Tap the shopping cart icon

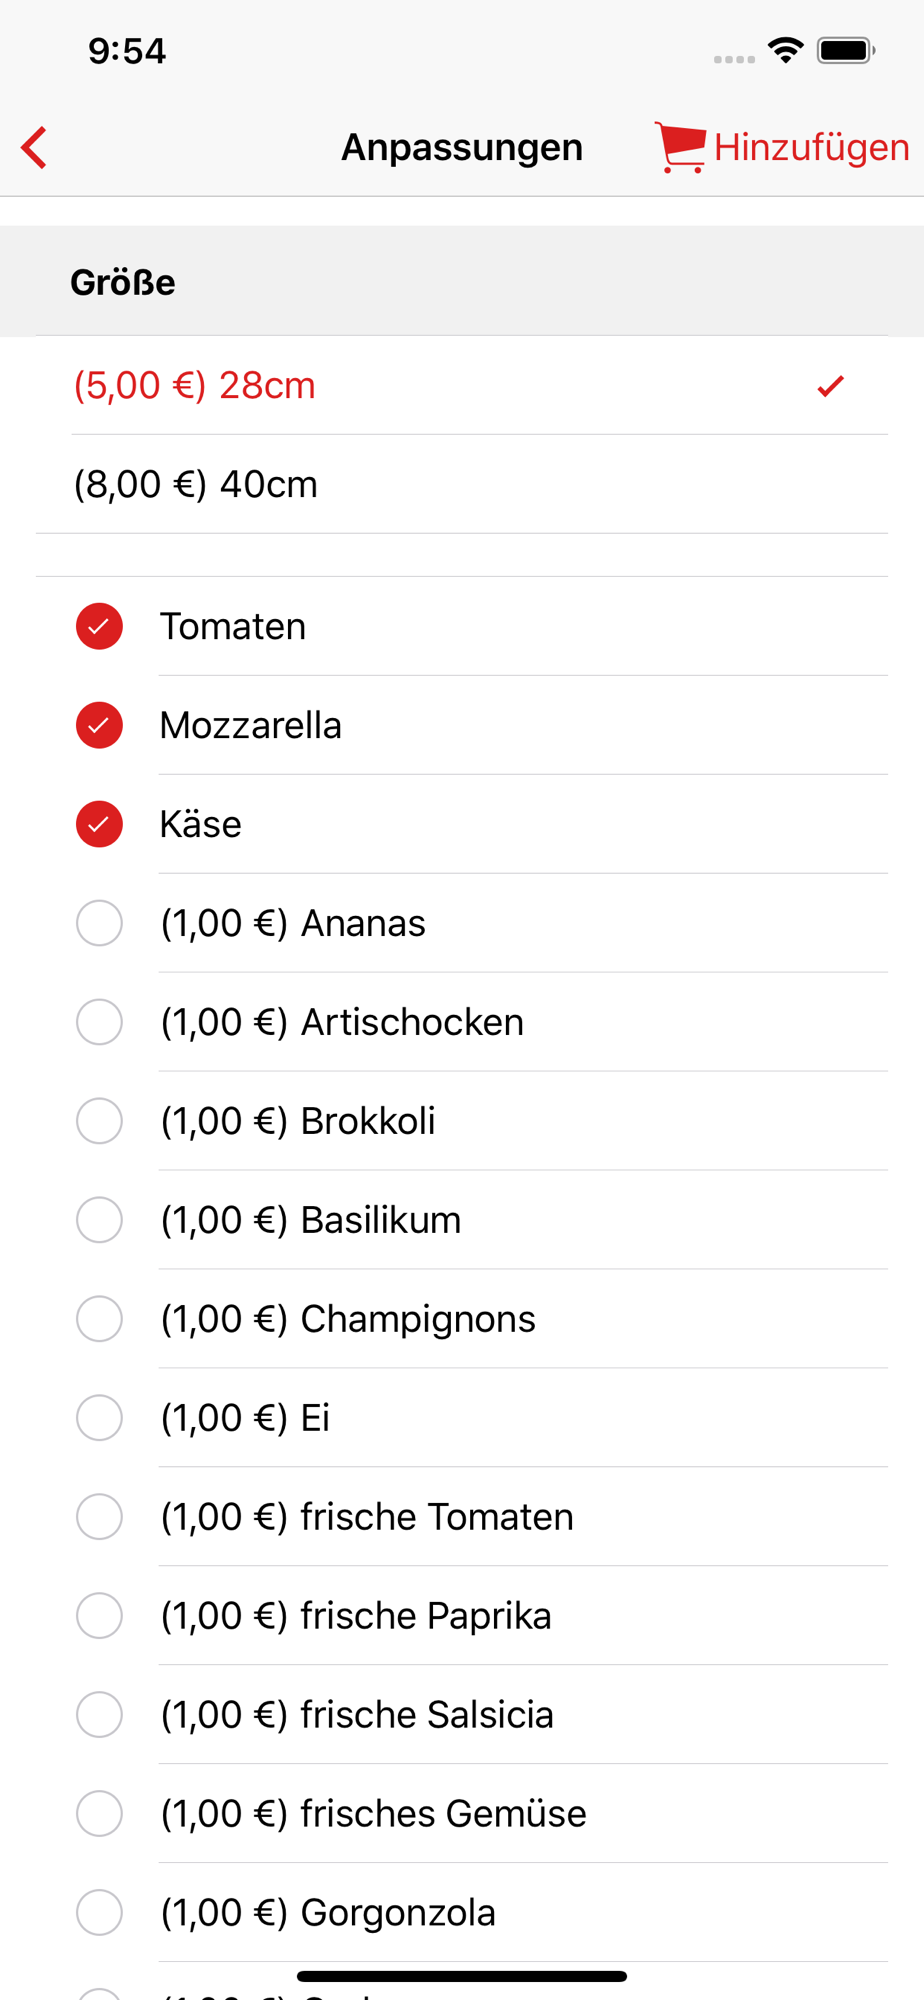tap(681, 147)
